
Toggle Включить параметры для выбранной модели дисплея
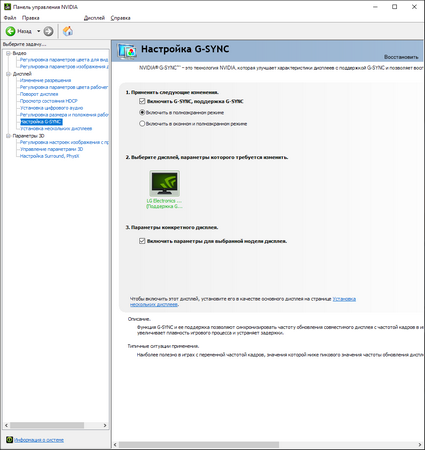tap(142, 241)
